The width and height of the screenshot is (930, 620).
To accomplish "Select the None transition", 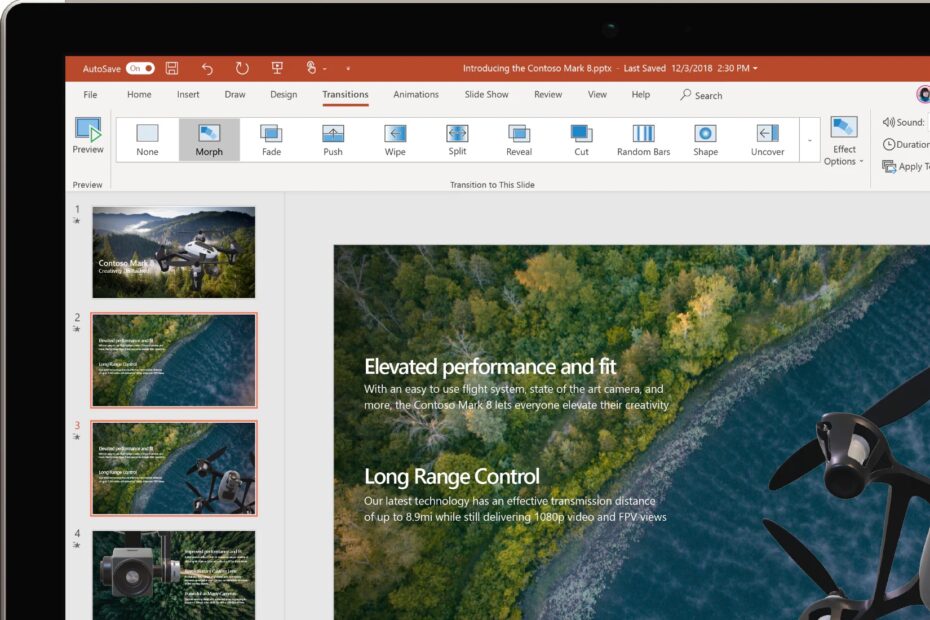I will pyautogui.click(x=147, y=140).
